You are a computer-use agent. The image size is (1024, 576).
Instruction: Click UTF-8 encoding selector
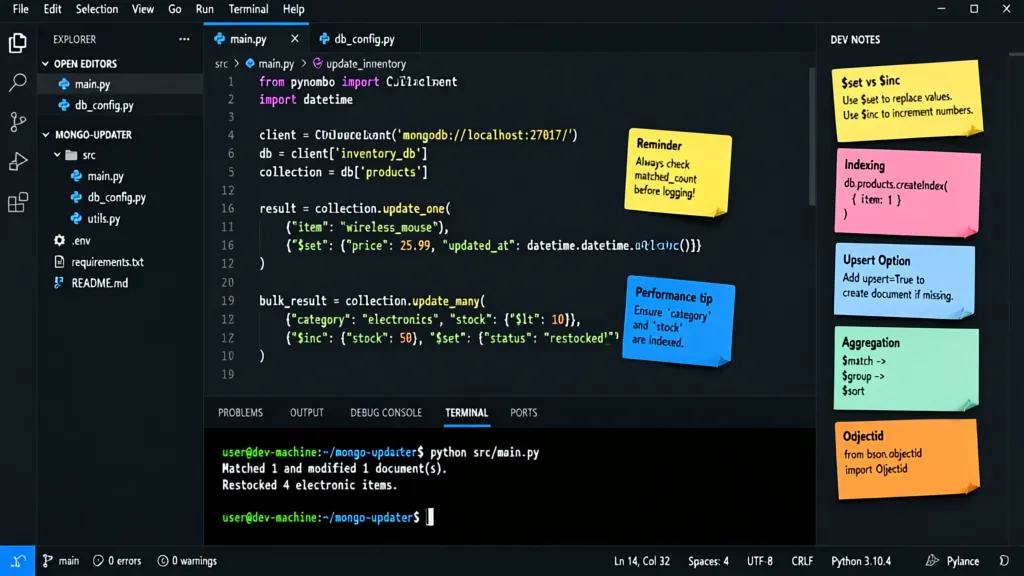760,561
